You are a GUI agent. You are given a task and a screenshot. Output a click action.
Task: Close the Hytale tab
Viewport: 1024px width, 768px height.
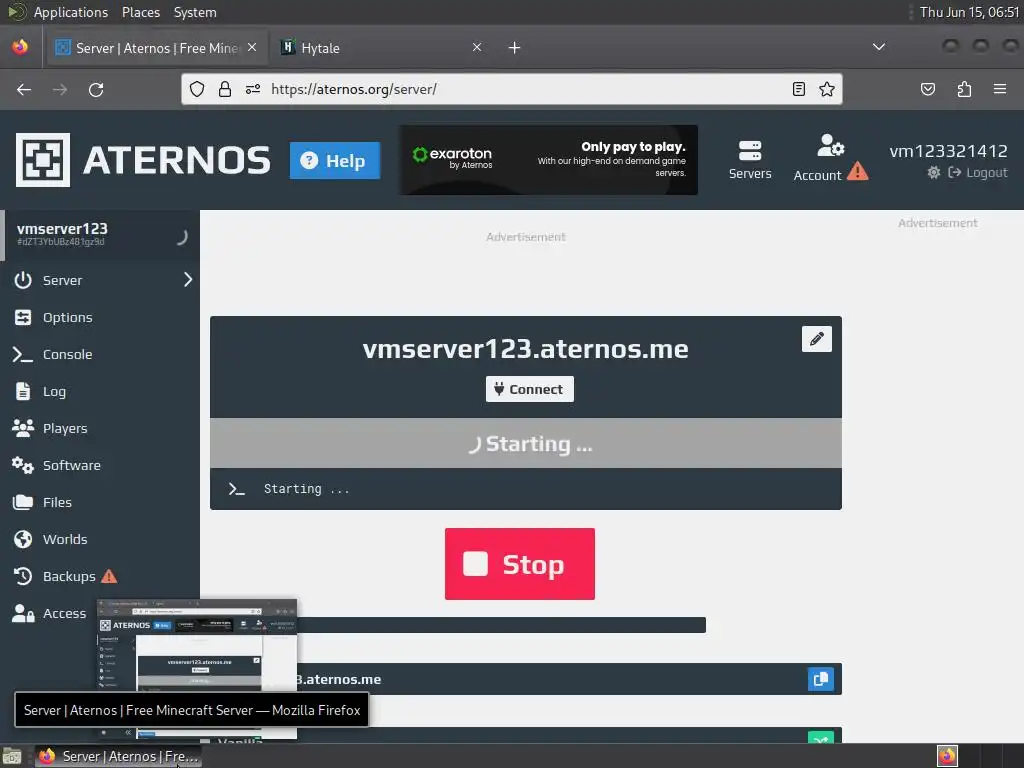(477, 47)
